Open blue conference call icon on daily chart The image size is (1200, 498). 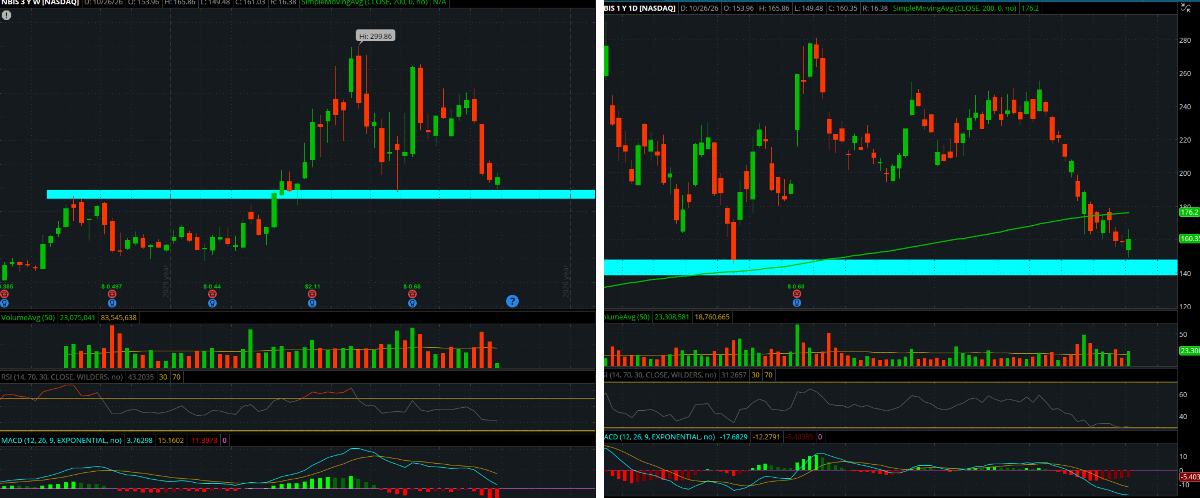(x=797, y=303)
